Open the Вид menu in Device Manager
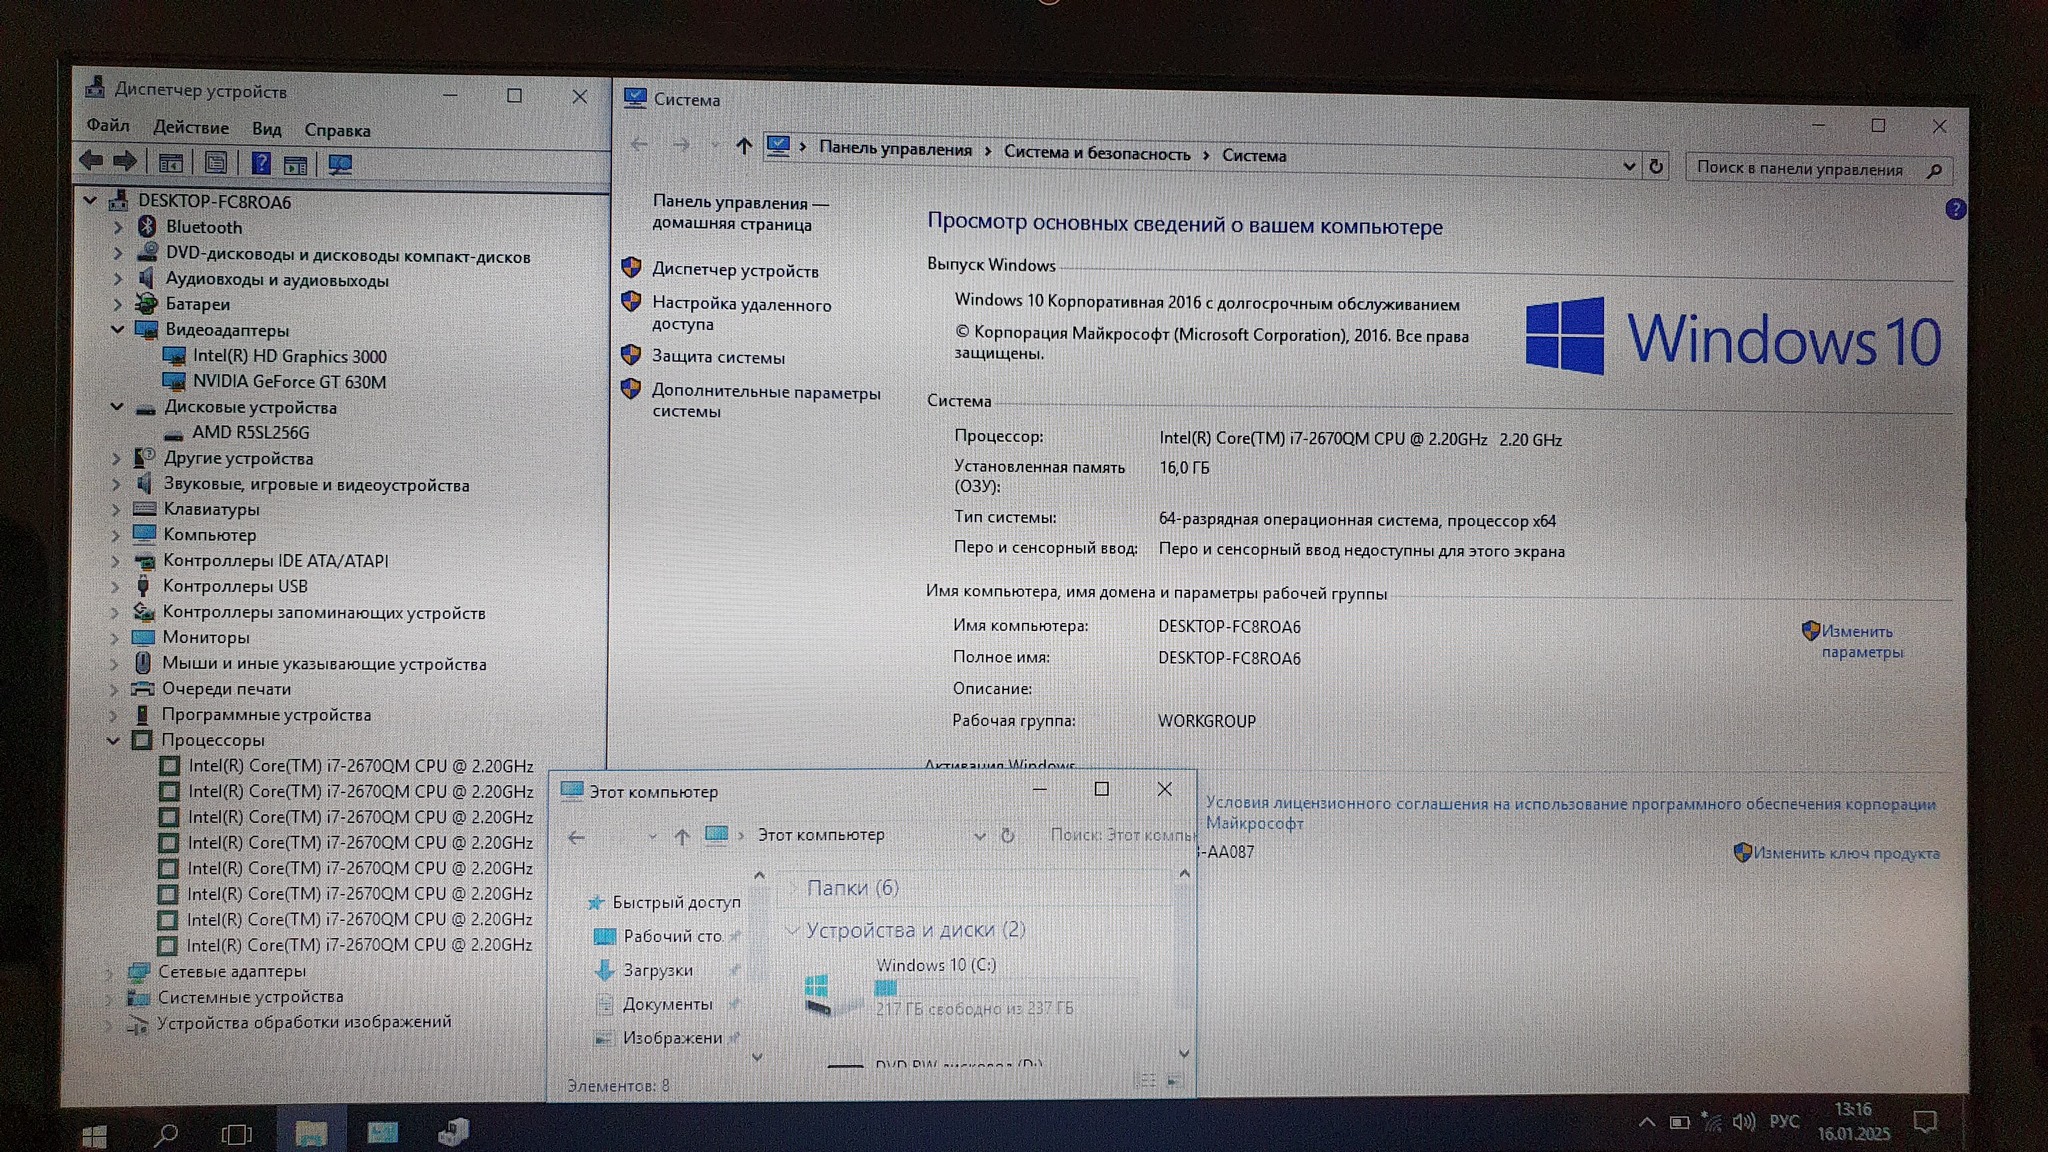 click(266, 129)
